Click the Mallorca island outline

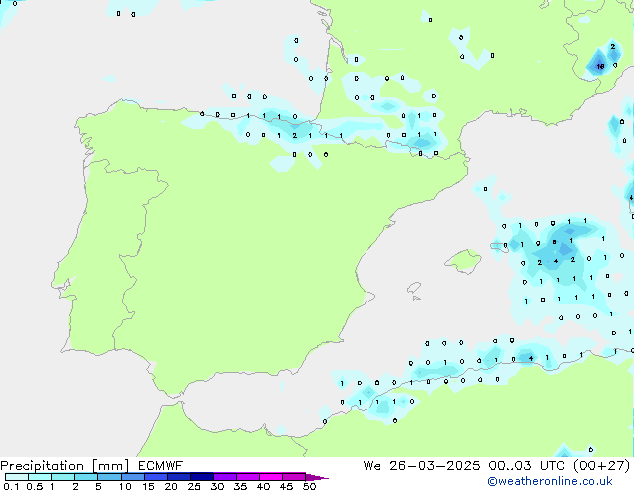coord(463,261)
